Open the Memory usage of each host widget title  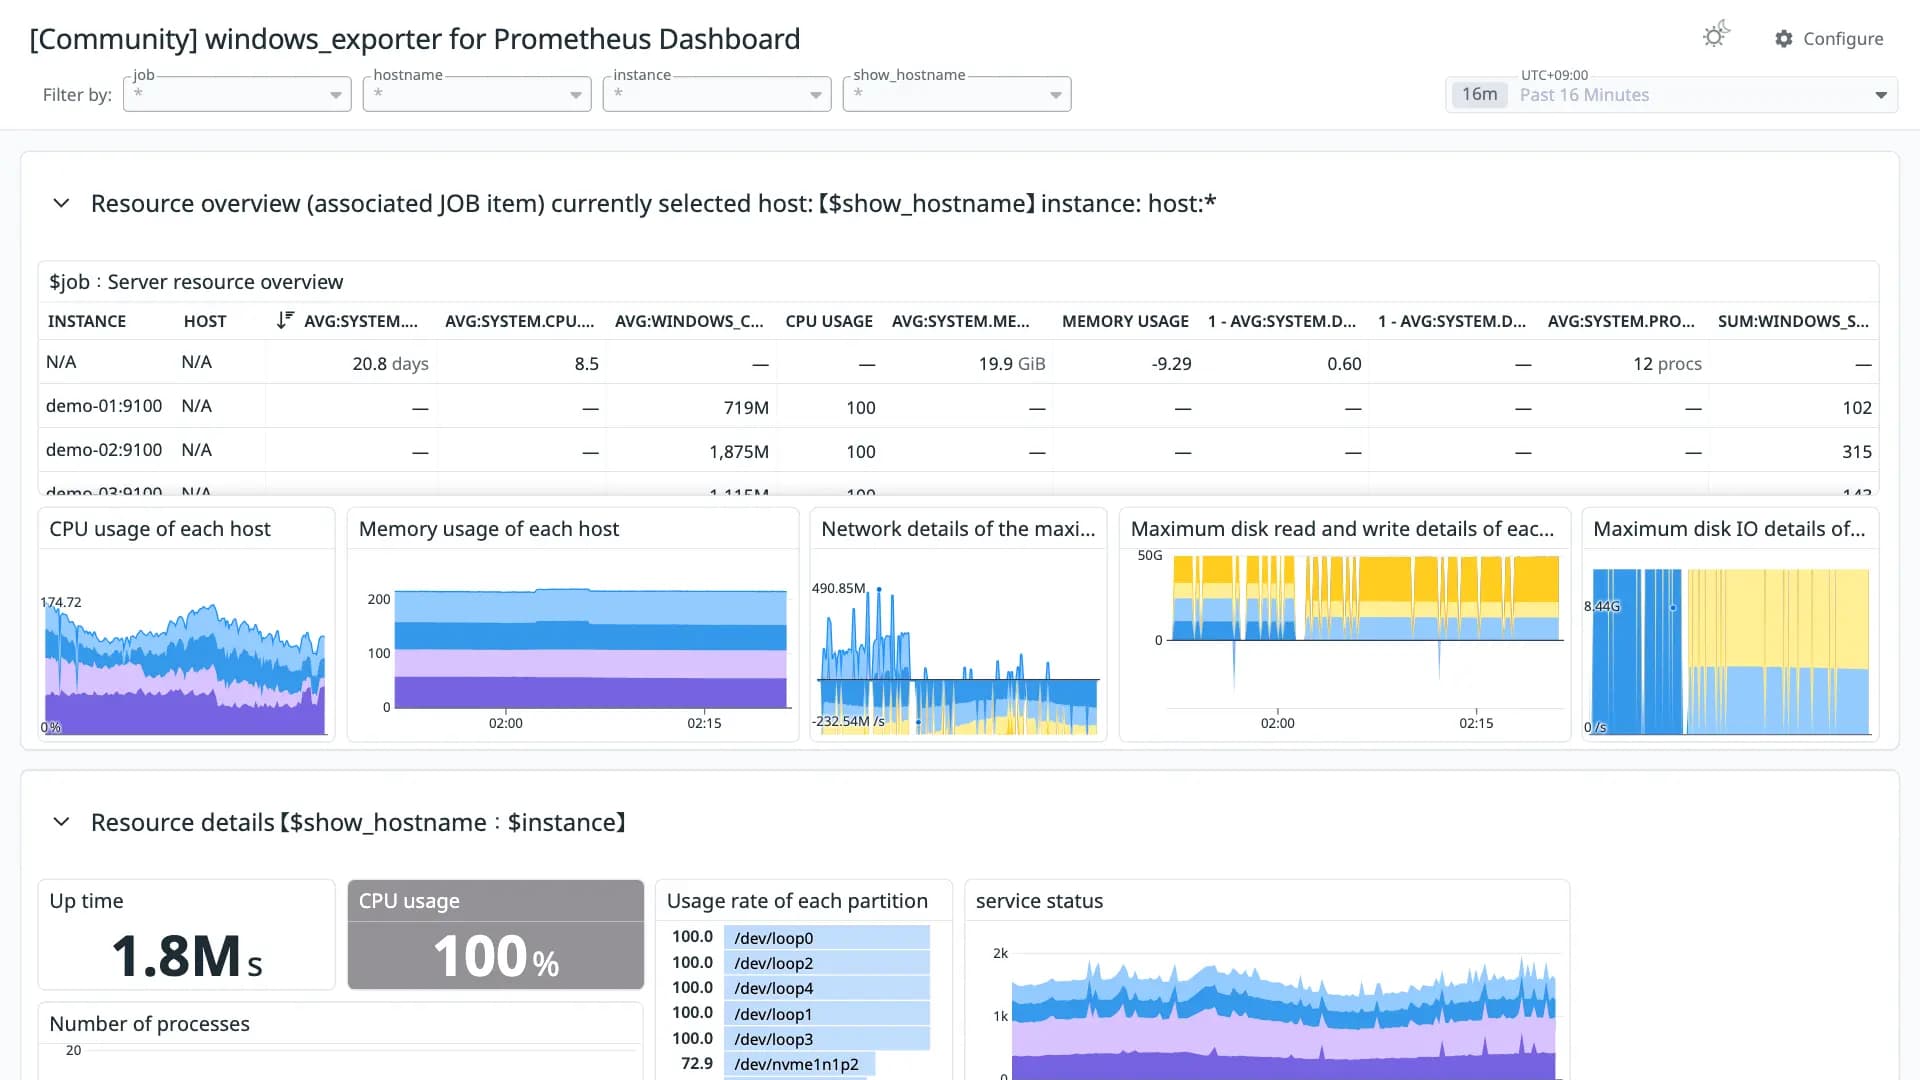pos(489,529)
